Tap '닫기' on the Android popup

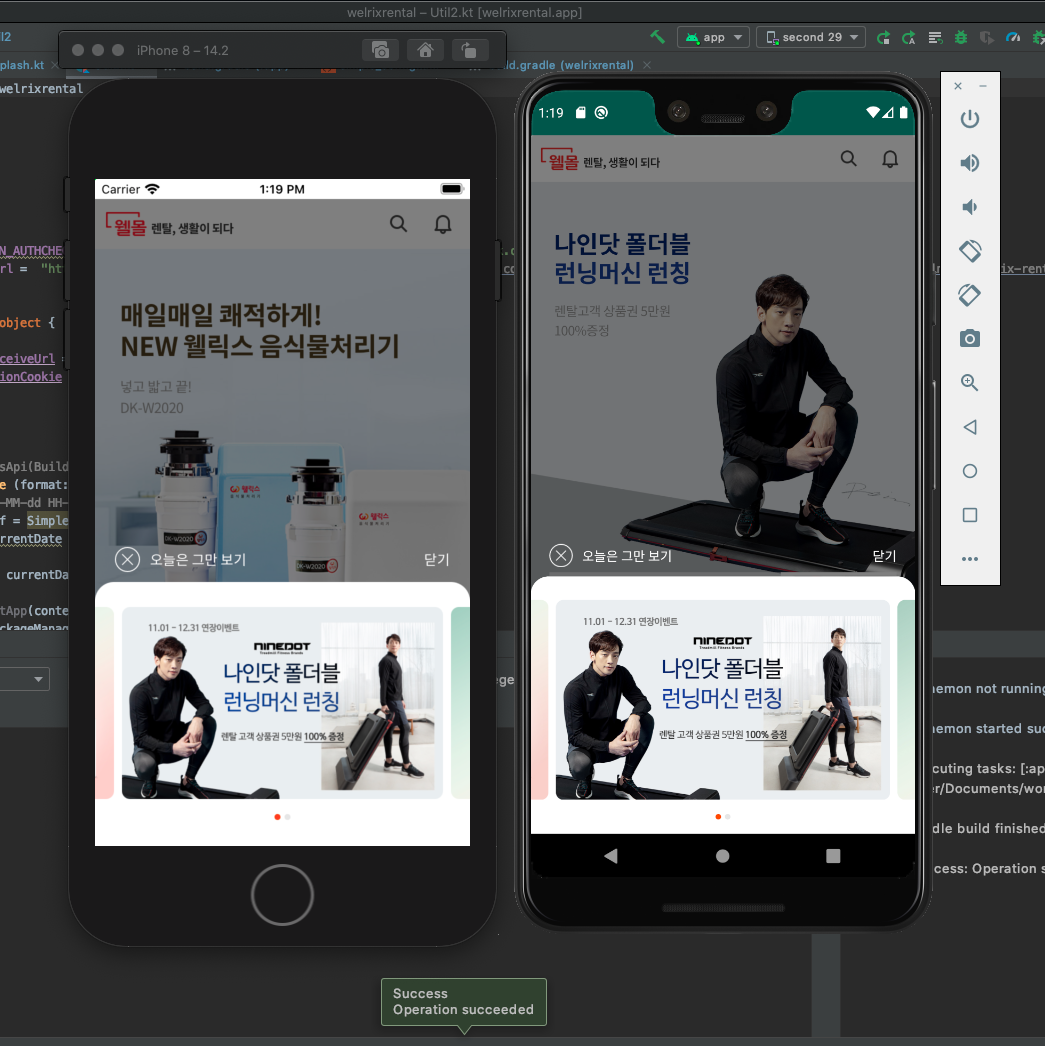click(x=884, y=556)
